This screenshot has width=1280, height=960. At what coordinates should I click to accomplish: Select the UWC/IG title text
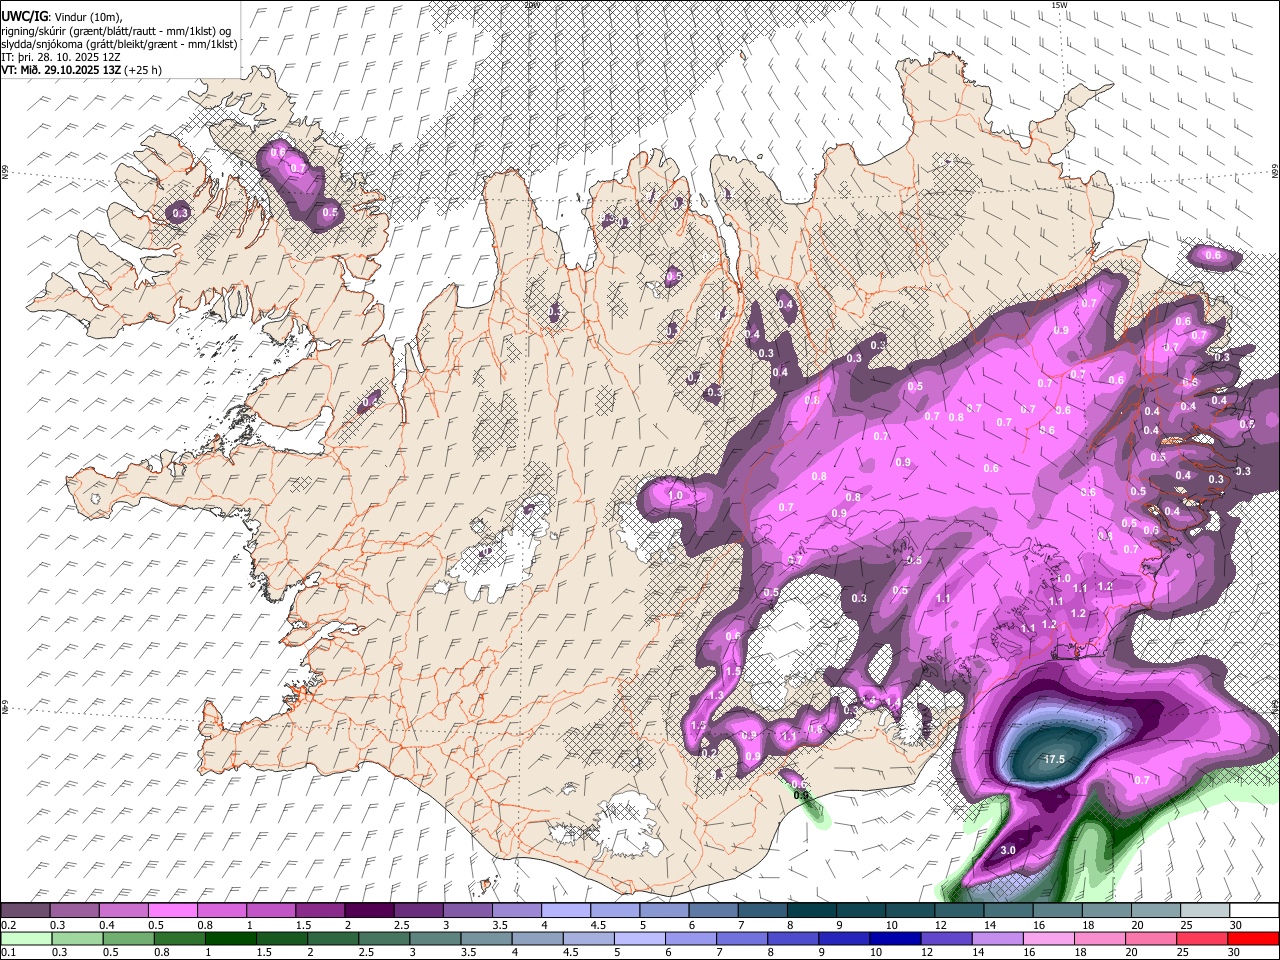coord(24,17)
